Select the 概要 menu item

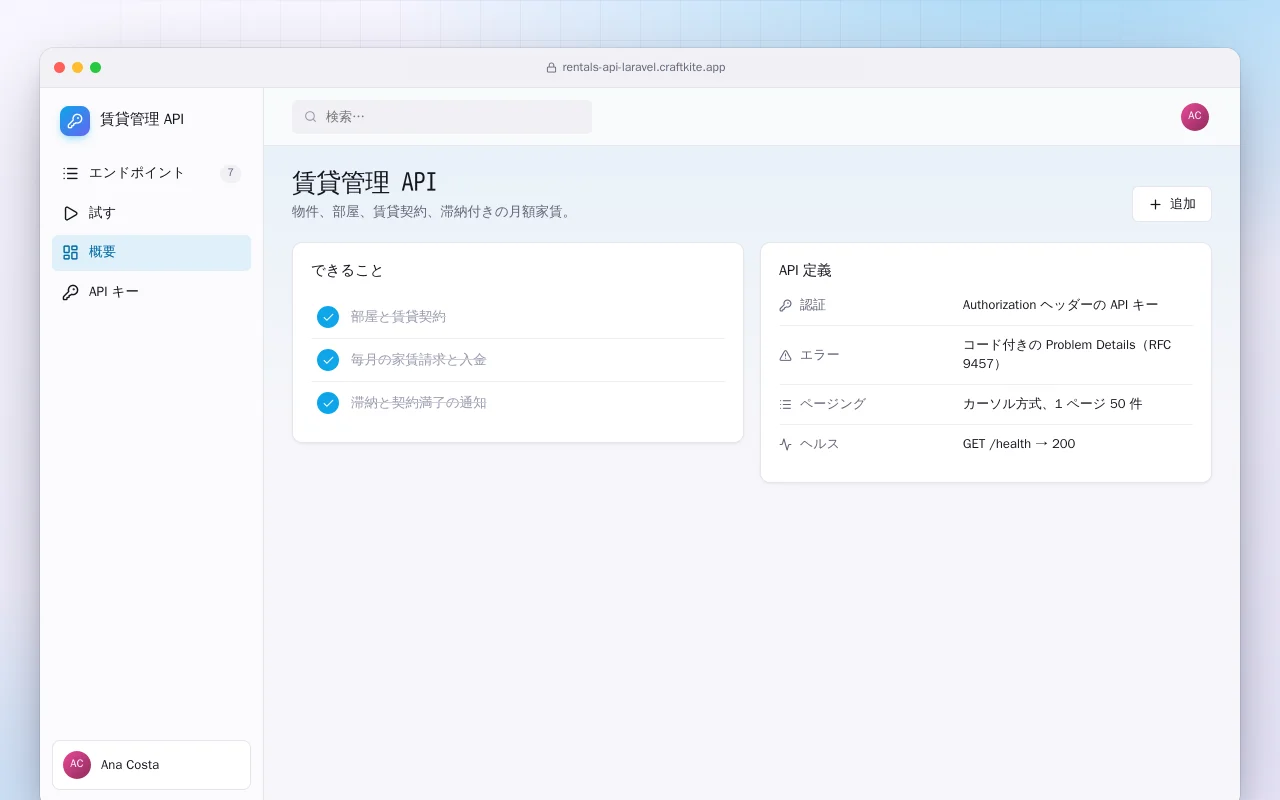pos(151,253)
